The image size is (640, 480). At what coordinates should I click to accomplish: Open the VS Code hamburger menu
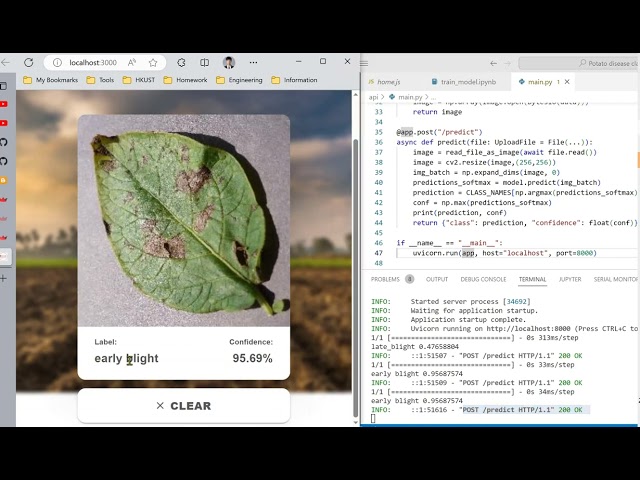click(364, 63)
